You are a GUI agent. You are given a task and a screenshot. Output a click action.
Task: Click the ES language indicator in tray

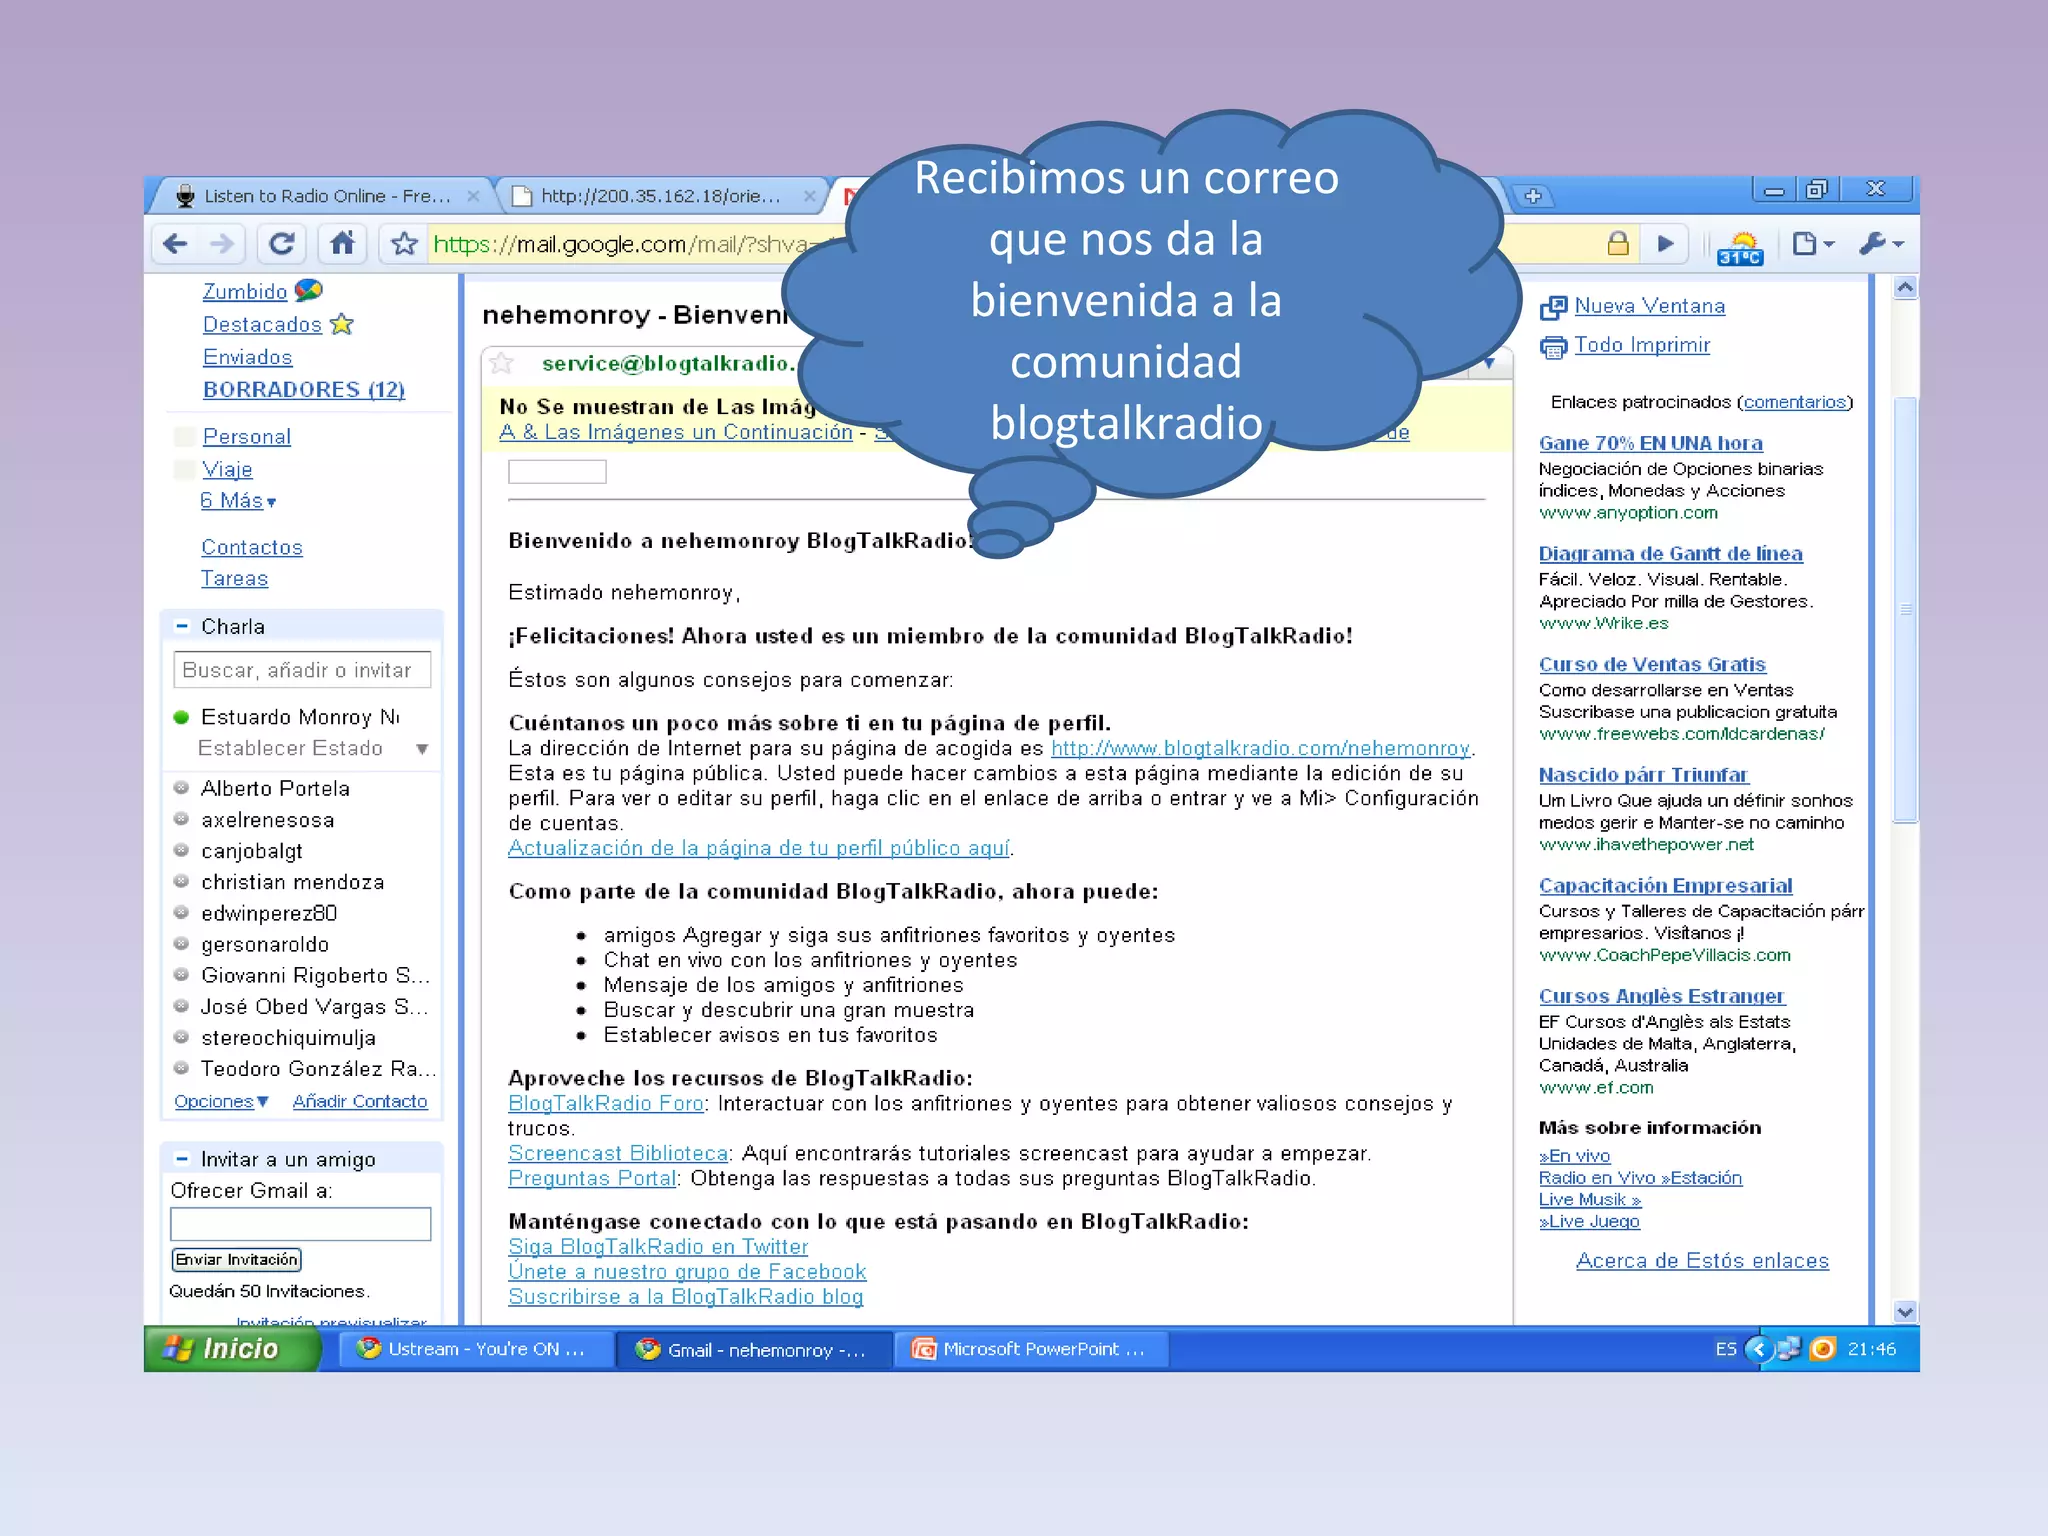(1725, 1349)
